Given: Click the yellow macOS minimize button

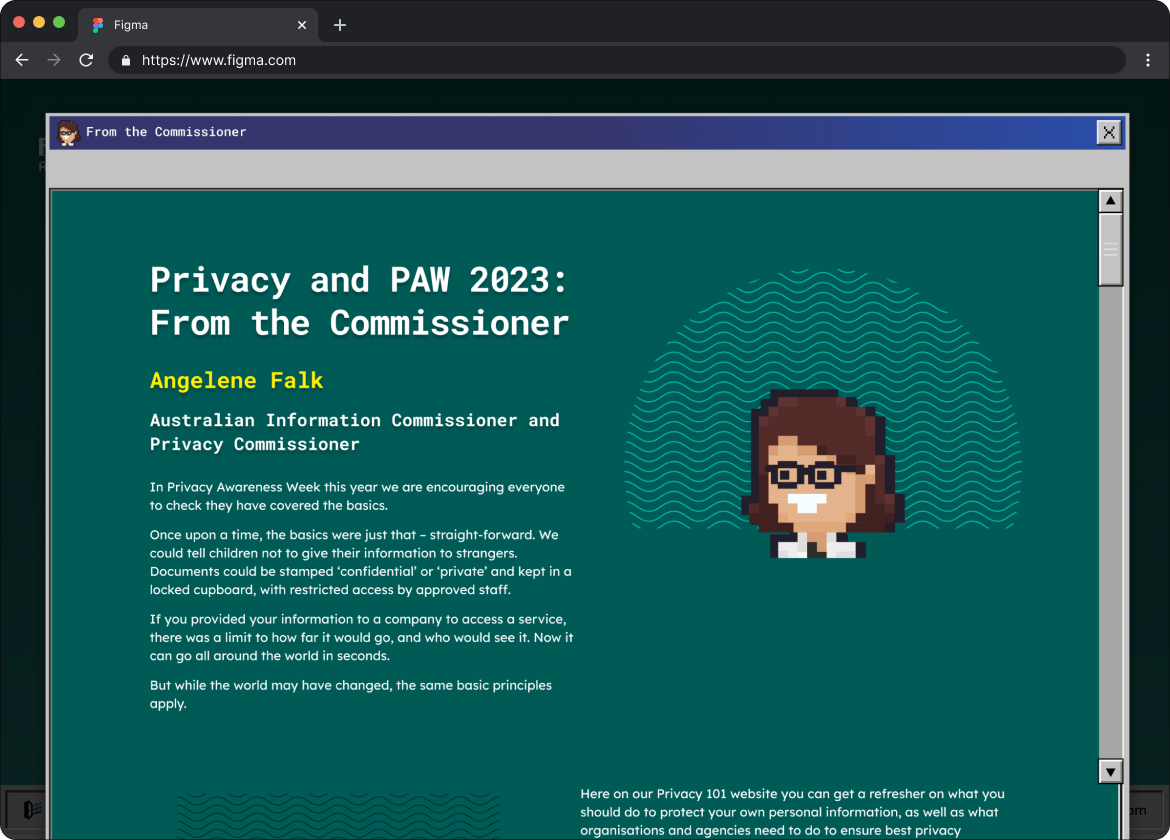Looking at the screenshot, I should (x=39, y=22).
